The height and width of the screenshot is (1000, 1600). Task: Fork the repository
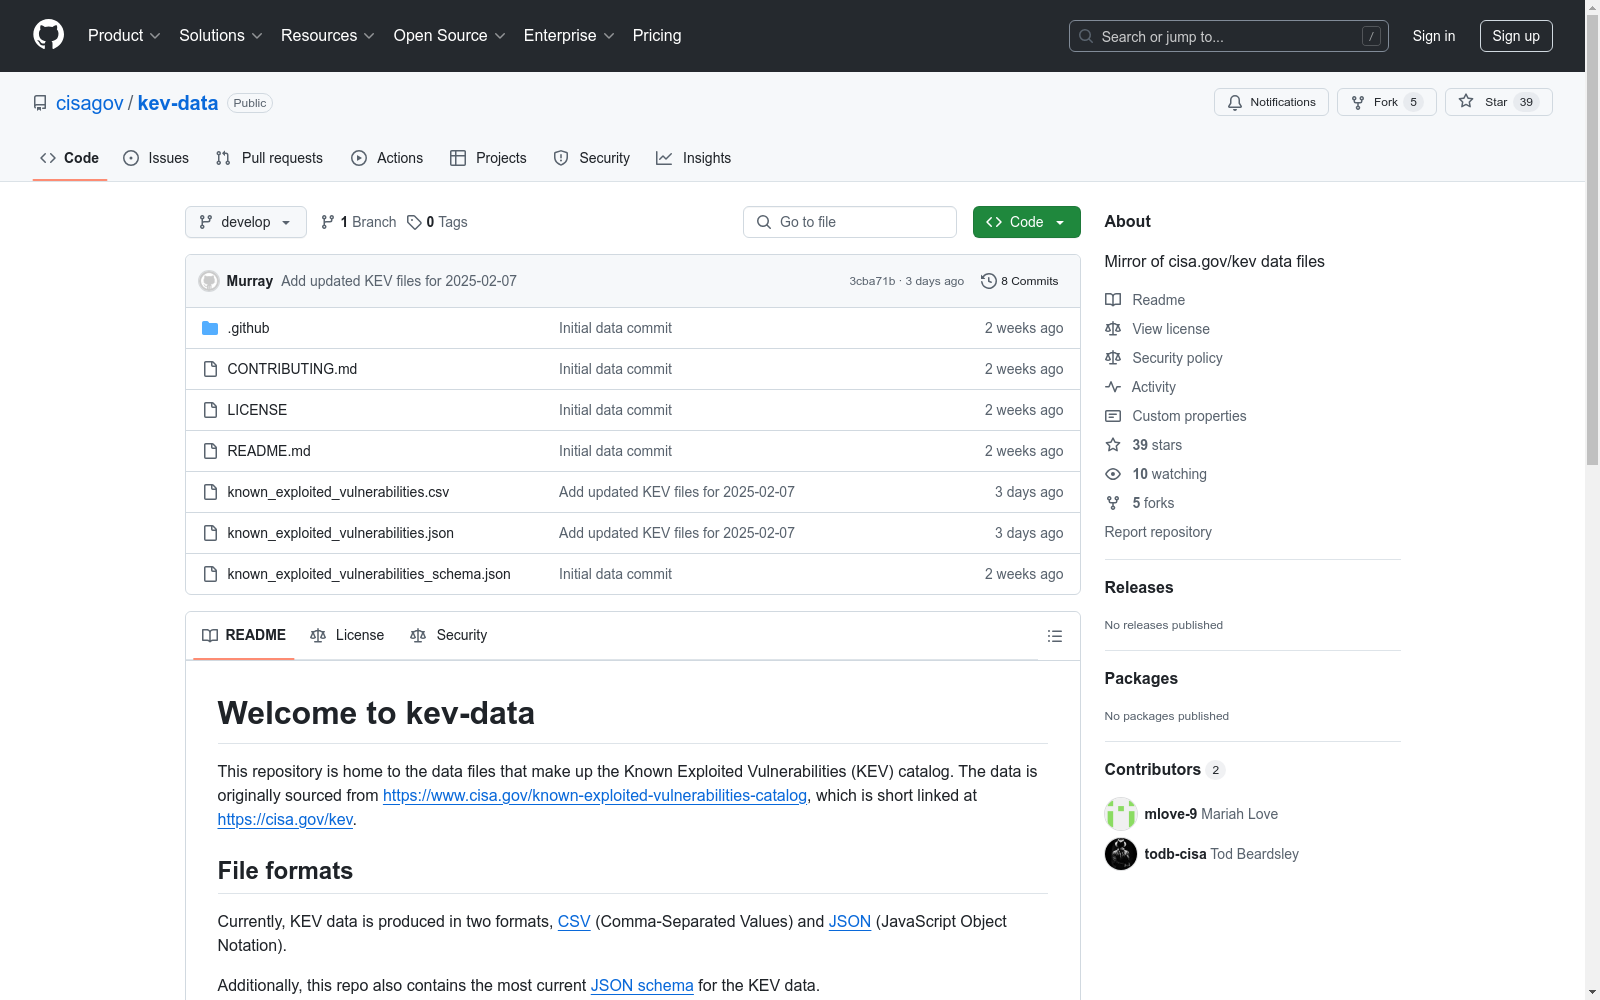(1386, 102)
